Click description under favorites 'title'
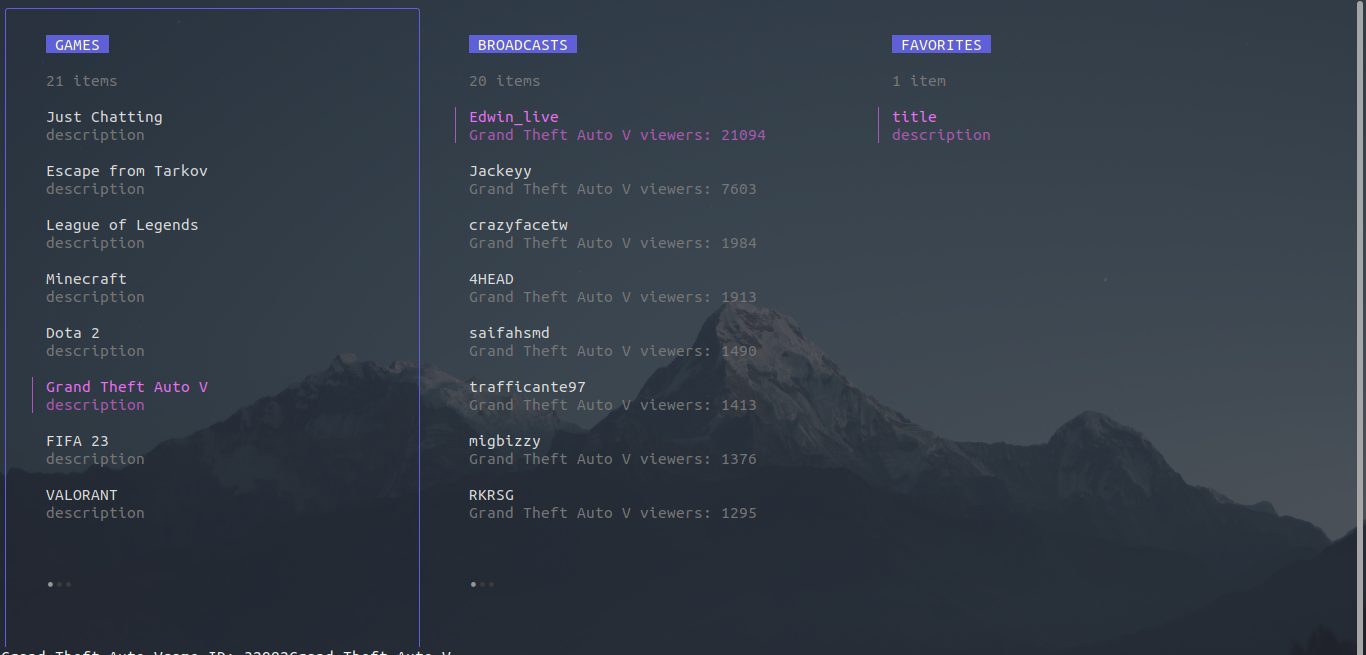This screenshot has height=655, width=1366. click(941, 135)
